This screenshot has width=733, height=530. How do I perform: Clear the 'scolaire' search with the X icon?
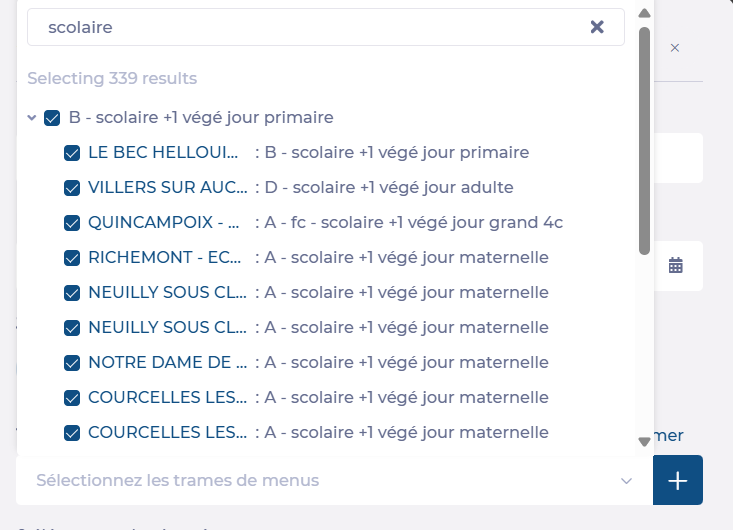(x=597, y=27)
